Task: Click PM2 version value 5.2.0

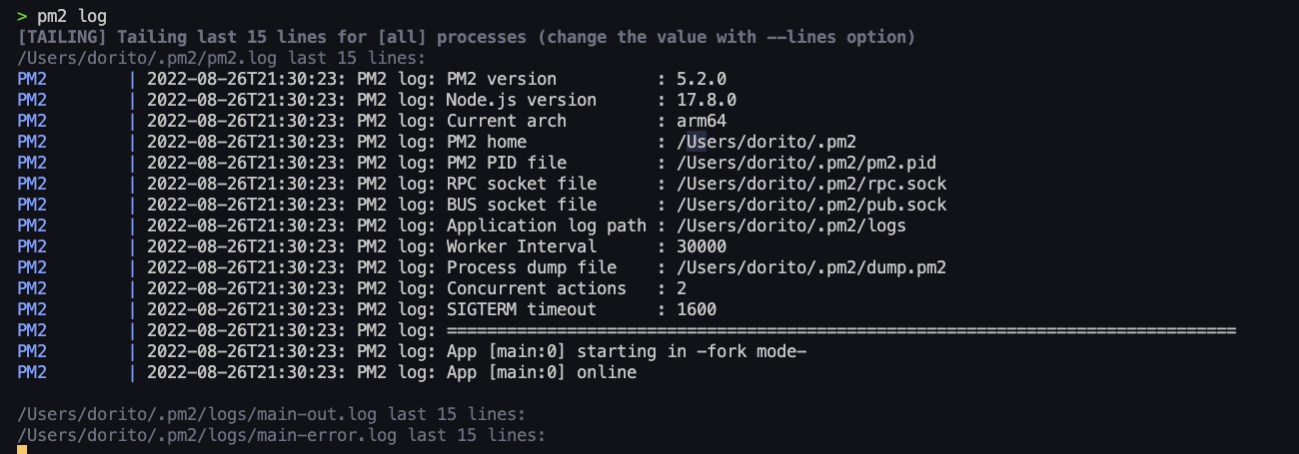Action: click(x=701, y=79)
